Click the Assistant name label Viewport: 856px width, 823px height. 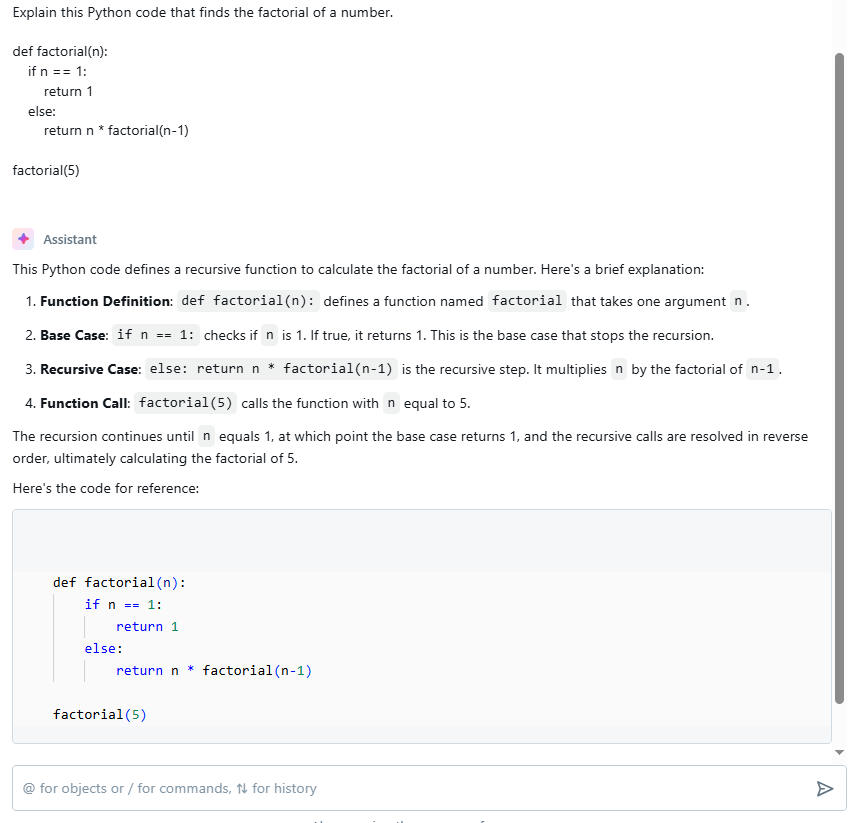[x=70, y=239]
